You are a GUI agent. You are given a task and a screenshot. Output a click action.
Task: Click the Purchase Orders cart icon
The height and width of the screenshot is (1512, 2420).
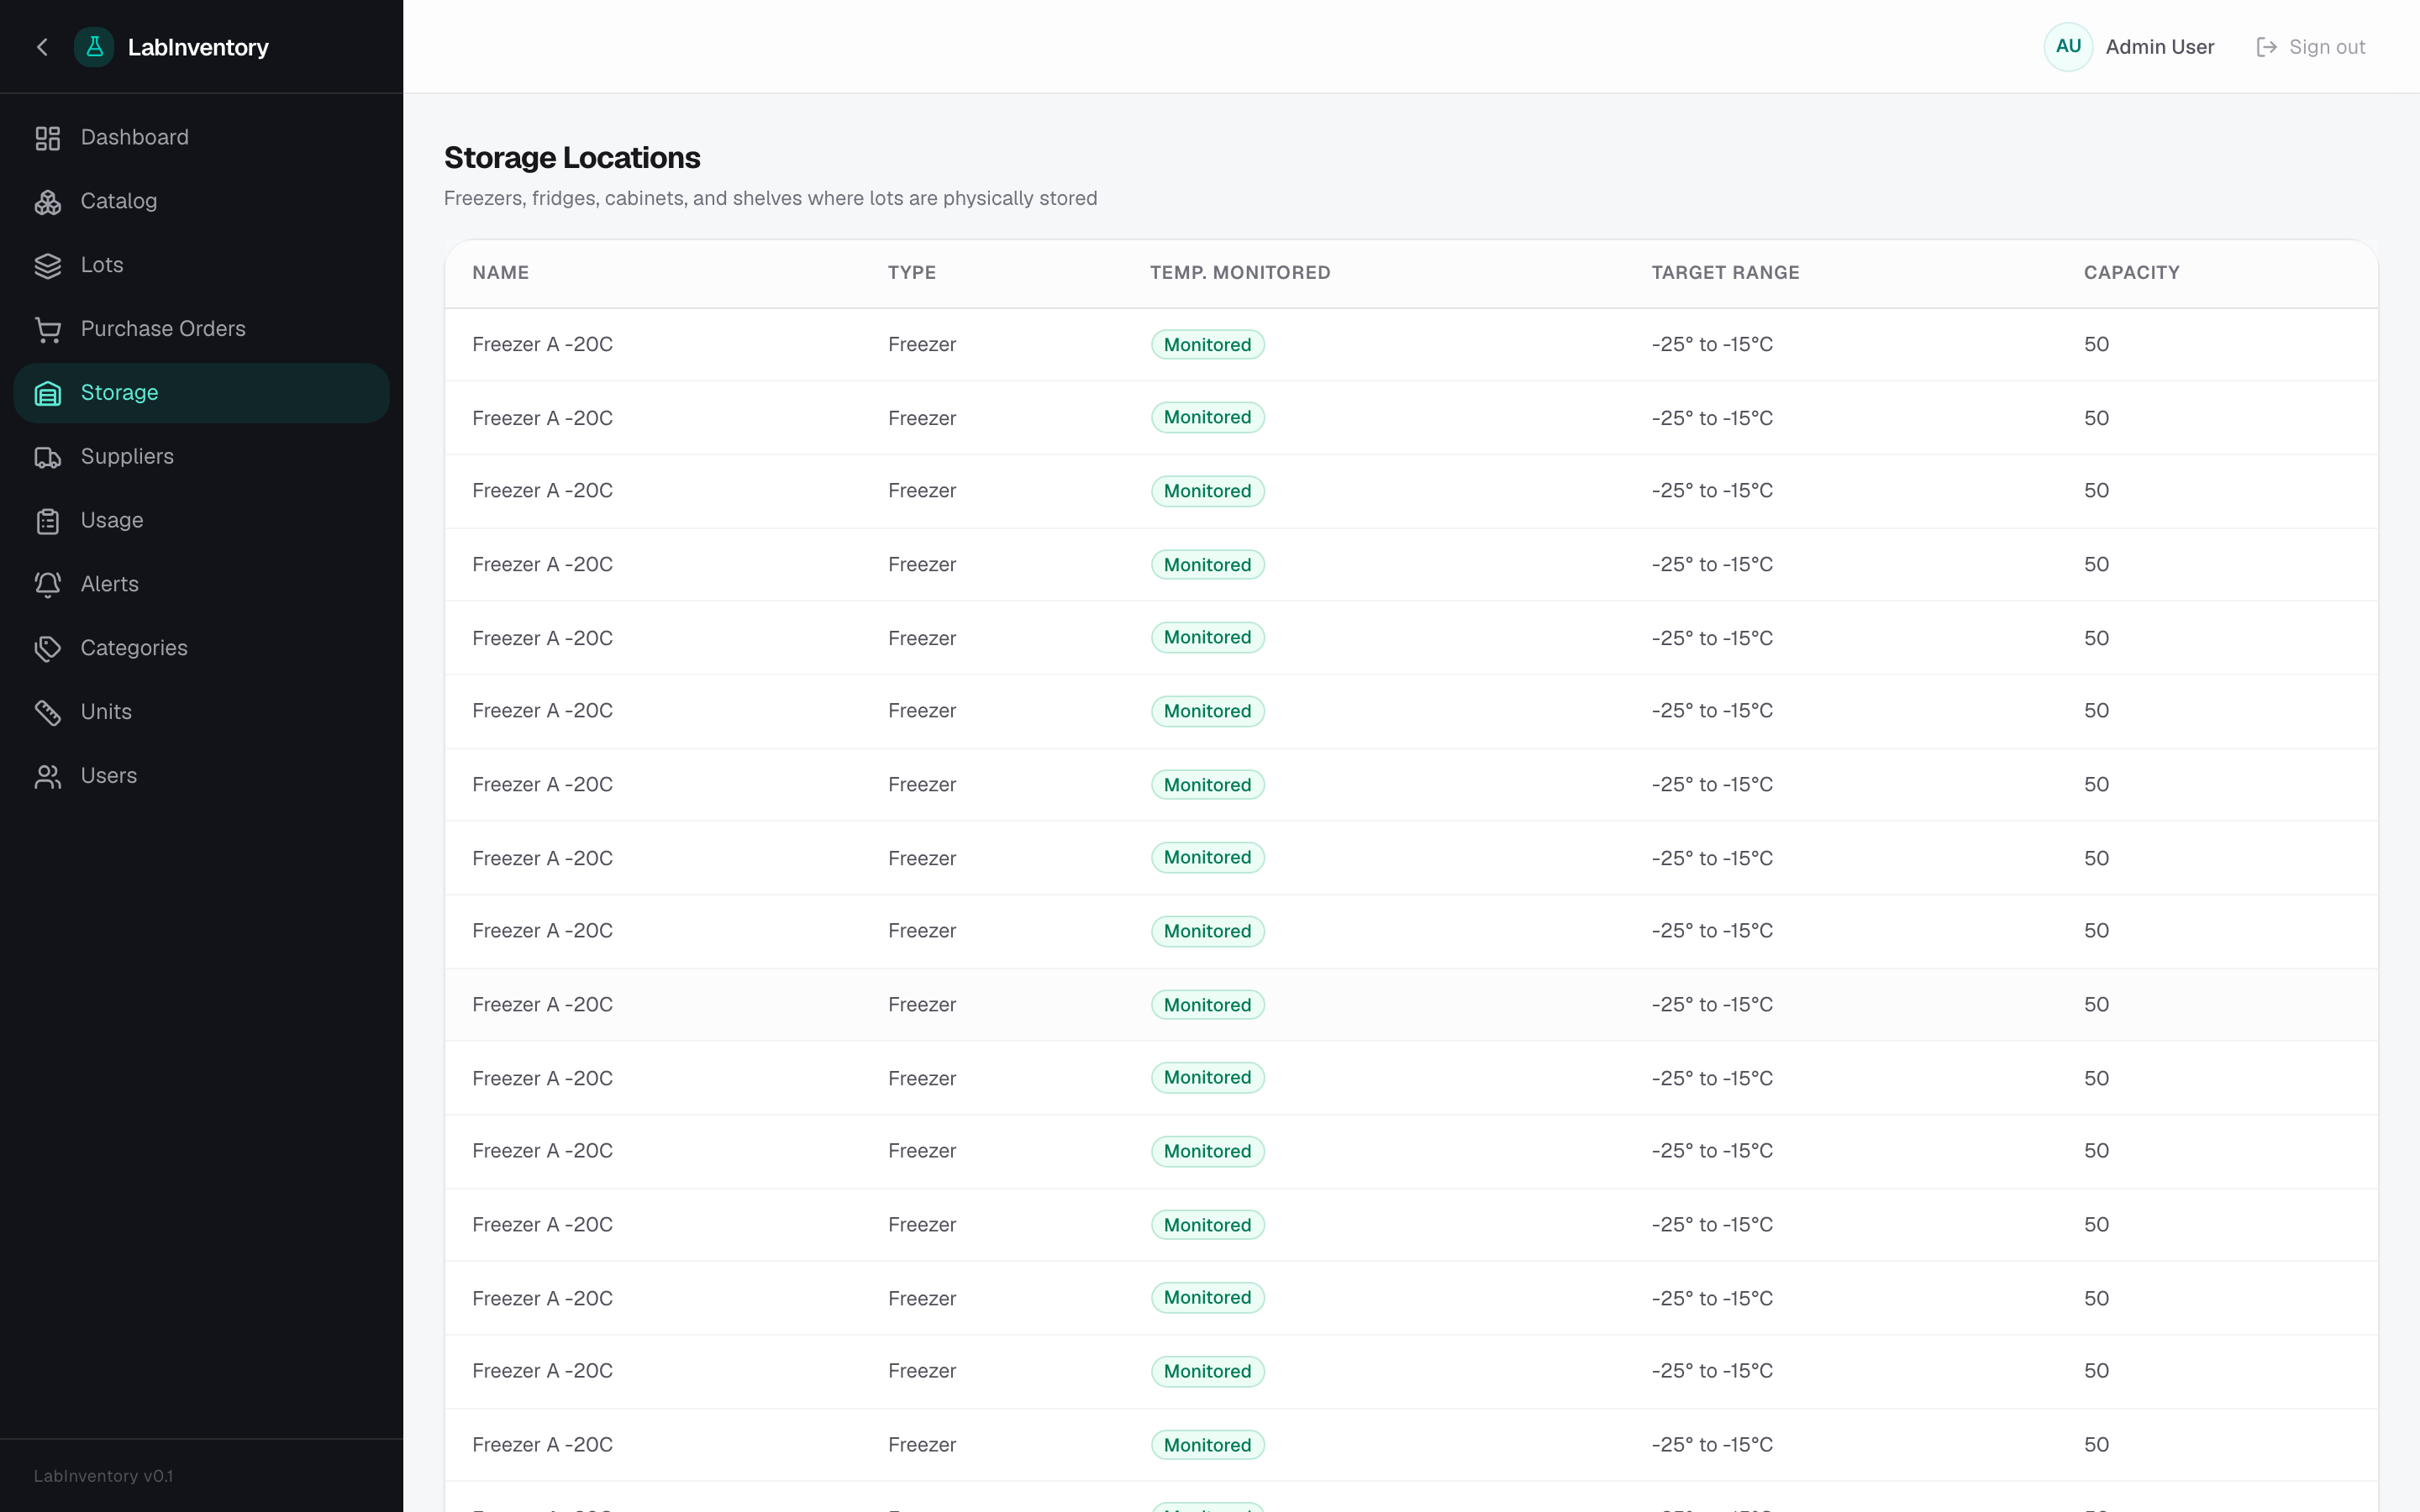click(48, 329)
